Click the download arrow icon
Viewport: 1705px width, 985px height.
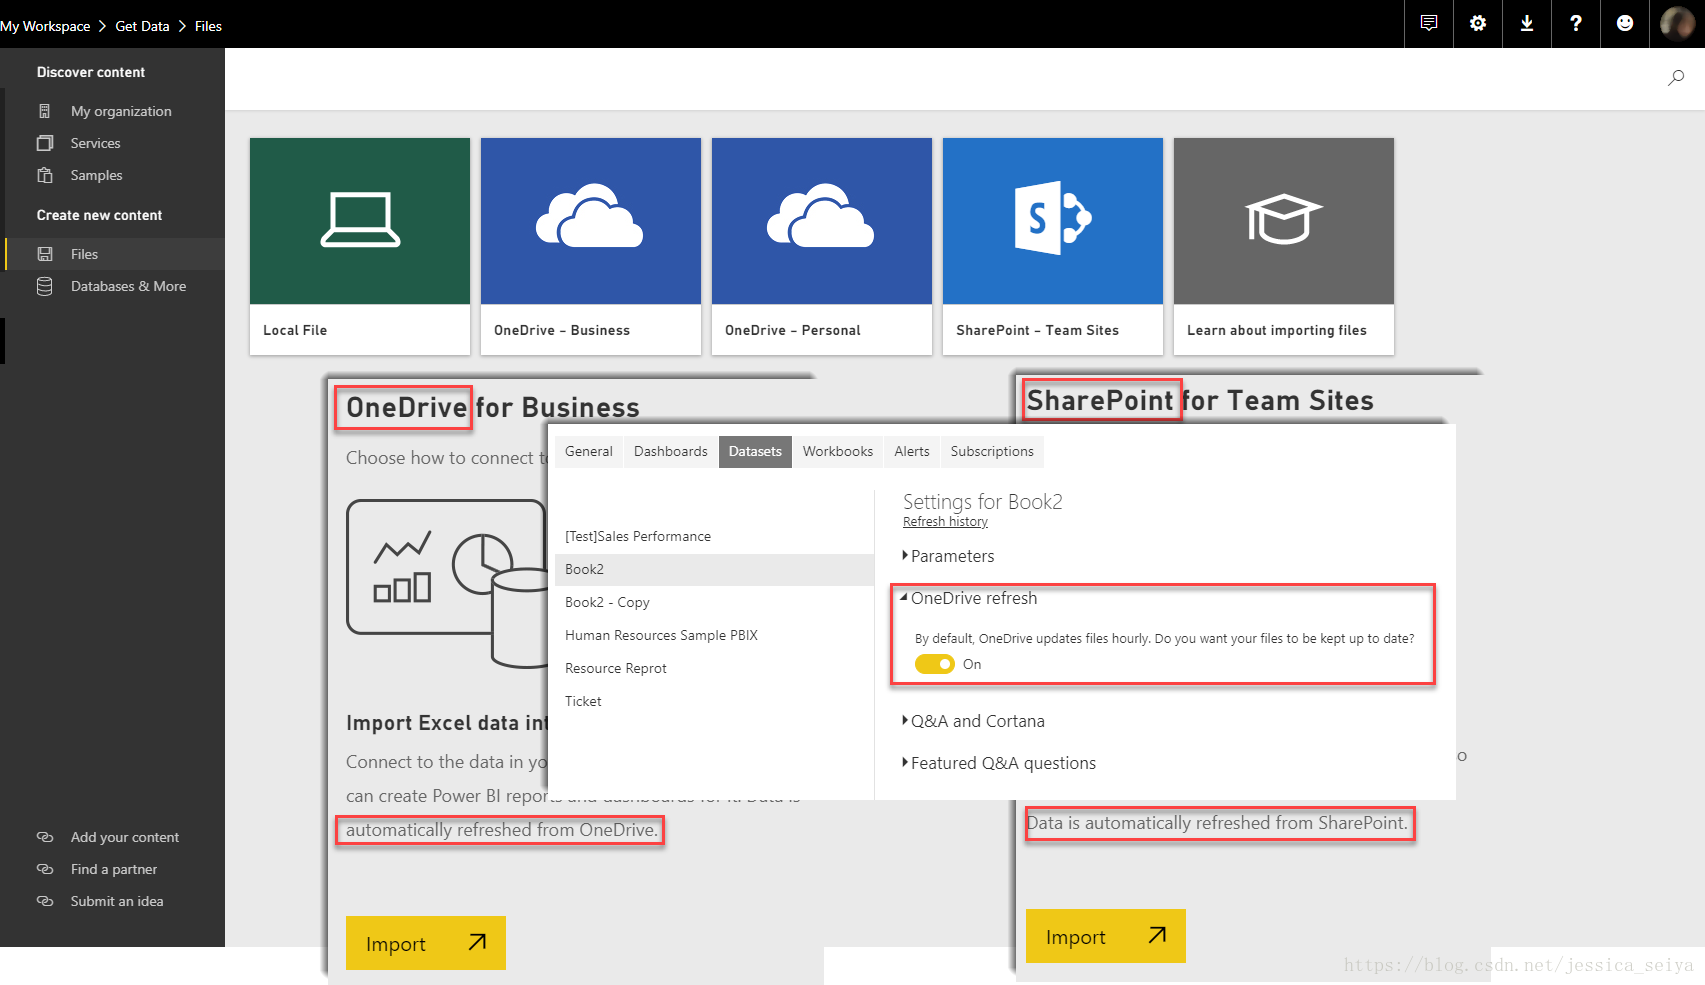(x=1527, y=23)
